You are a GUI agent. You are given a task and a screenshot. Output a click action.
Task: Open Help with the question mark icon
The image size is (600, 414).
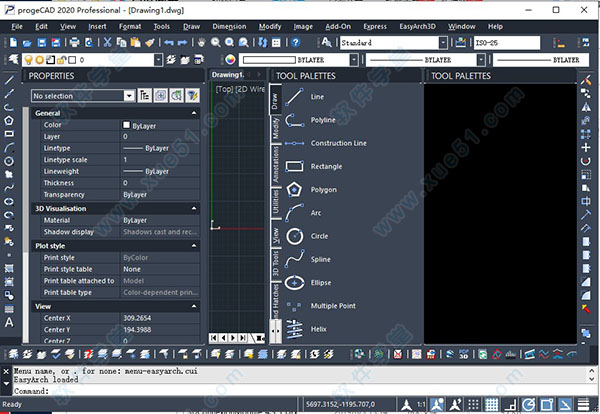pyautogui.click(x=295, y=42)
